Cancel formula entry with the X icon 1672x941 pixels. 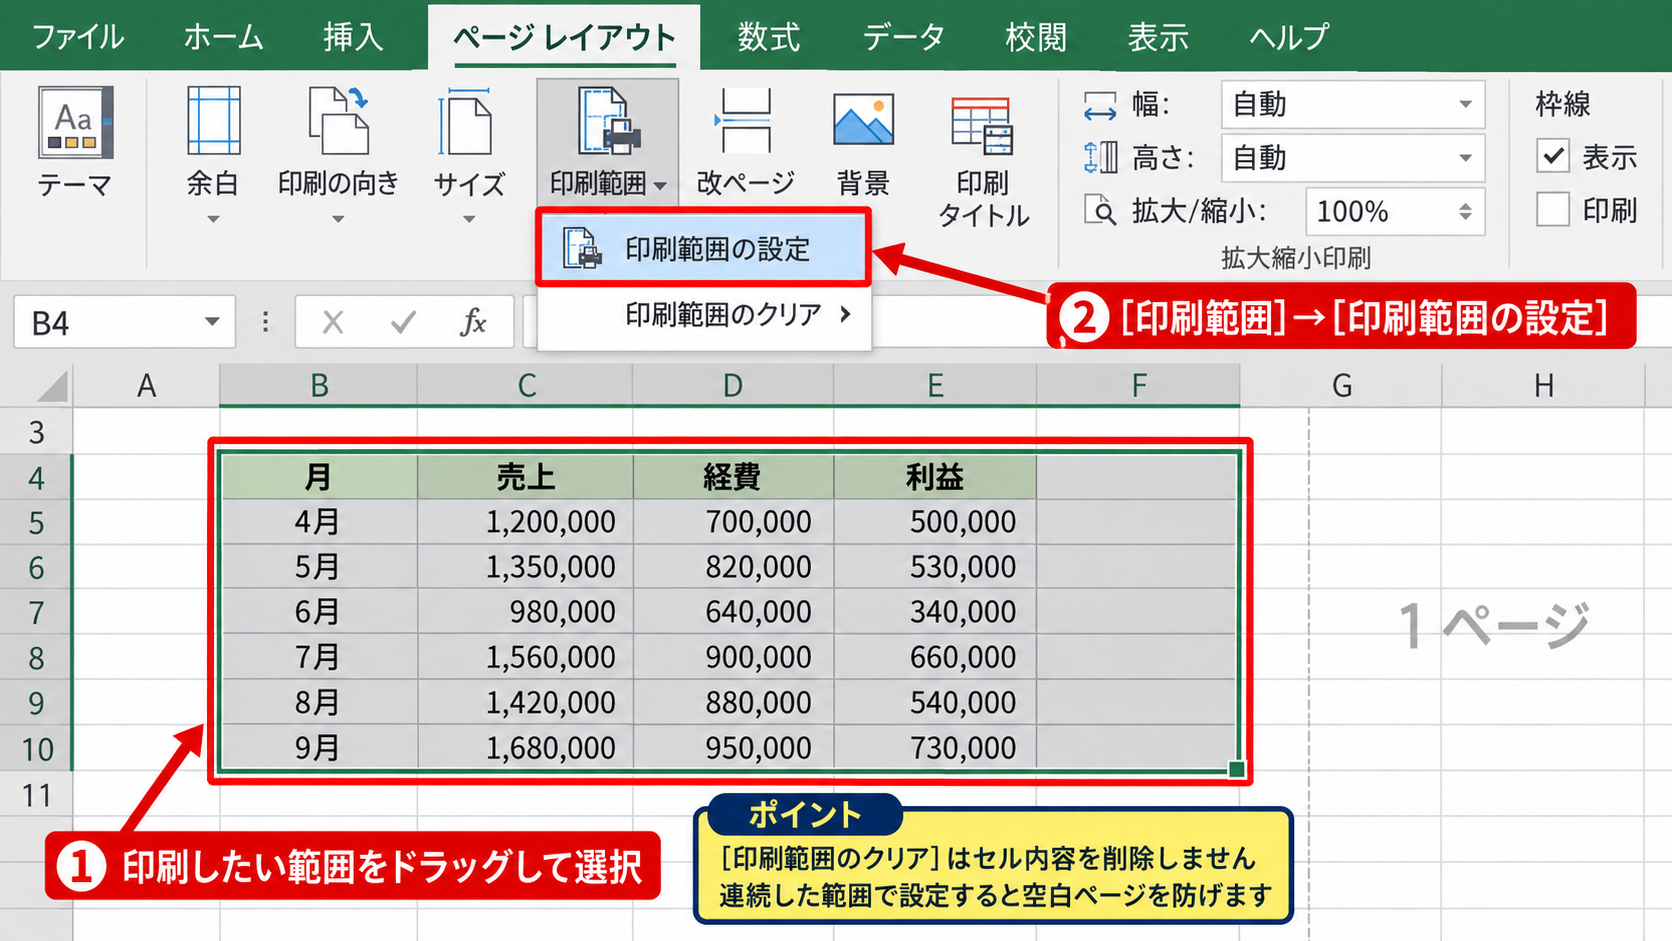click(333, 322)
